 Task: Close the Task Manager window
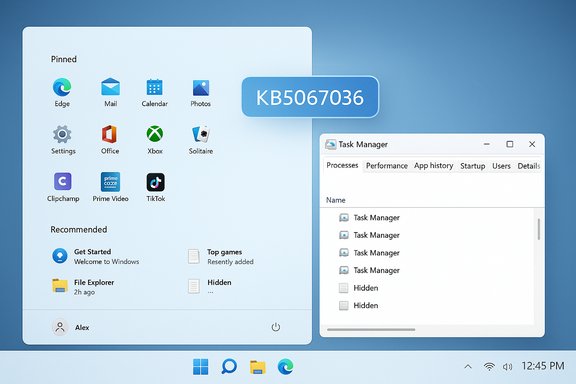532,144
